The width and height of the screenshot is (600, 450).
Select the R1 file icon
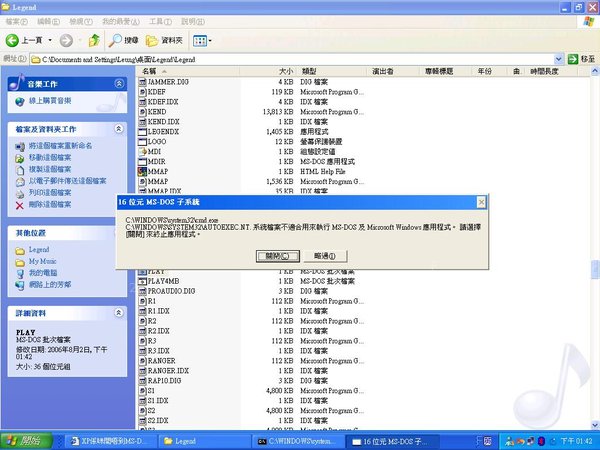pos(142,301)
